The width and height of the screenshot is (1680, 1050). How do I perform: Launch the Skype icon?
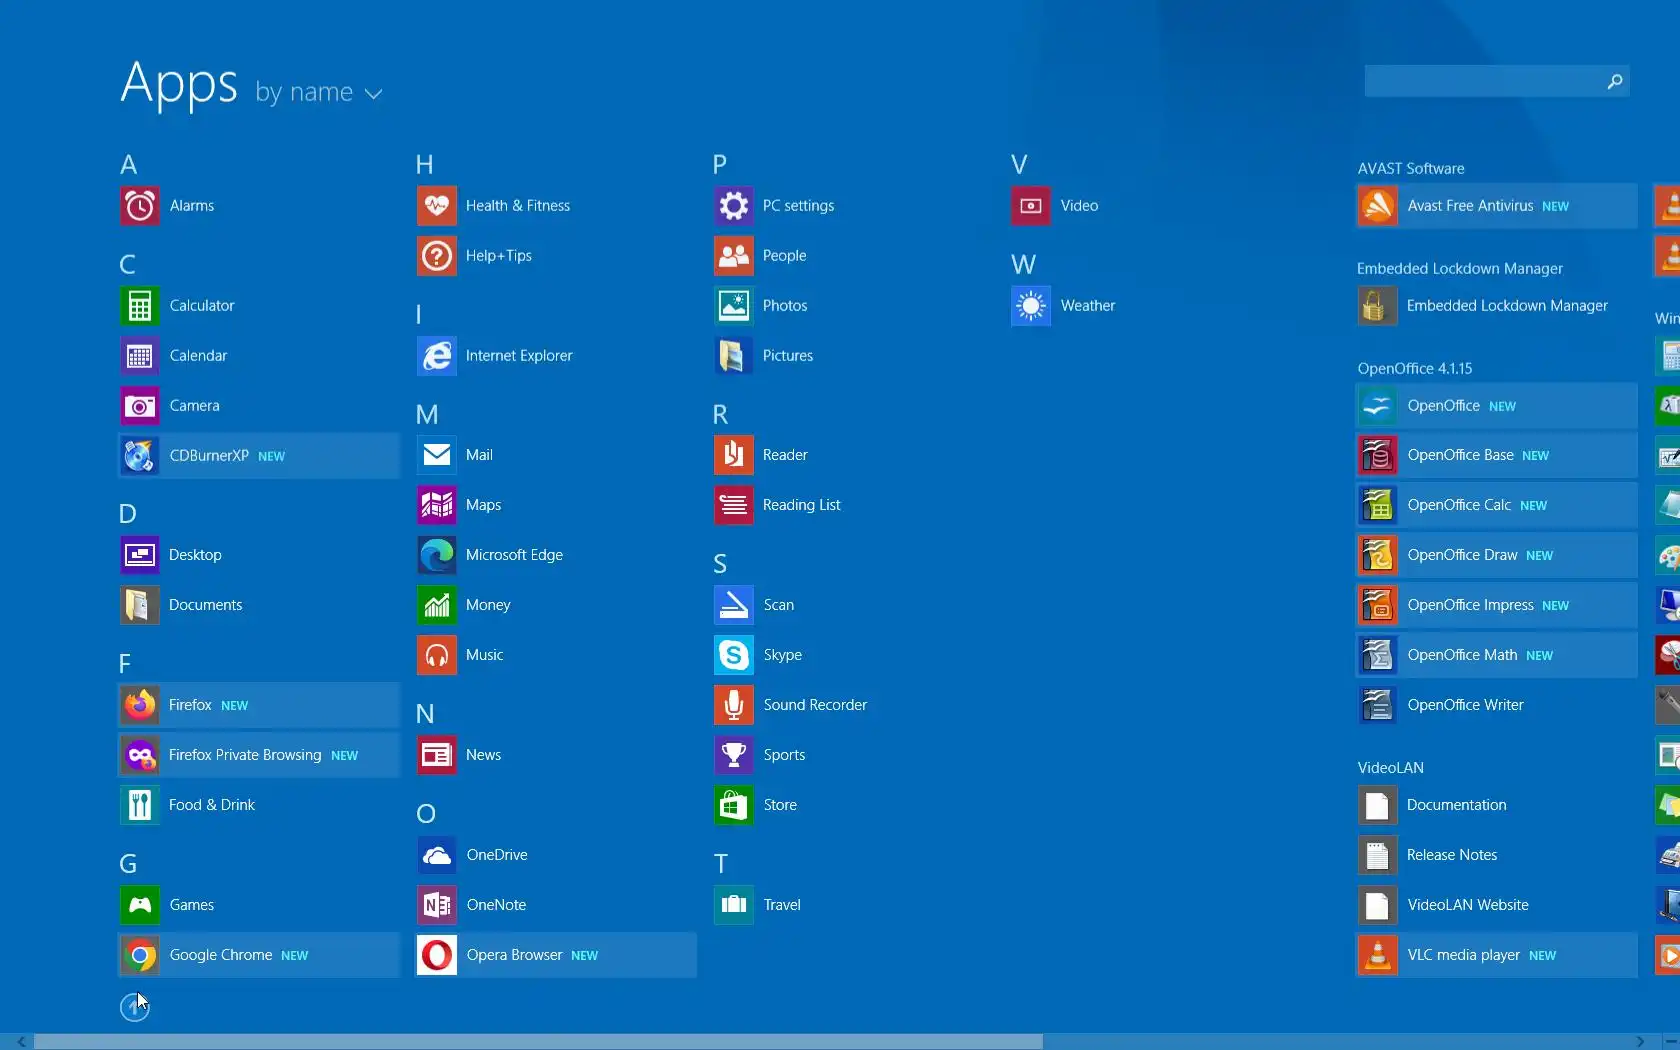pos(734,655)
